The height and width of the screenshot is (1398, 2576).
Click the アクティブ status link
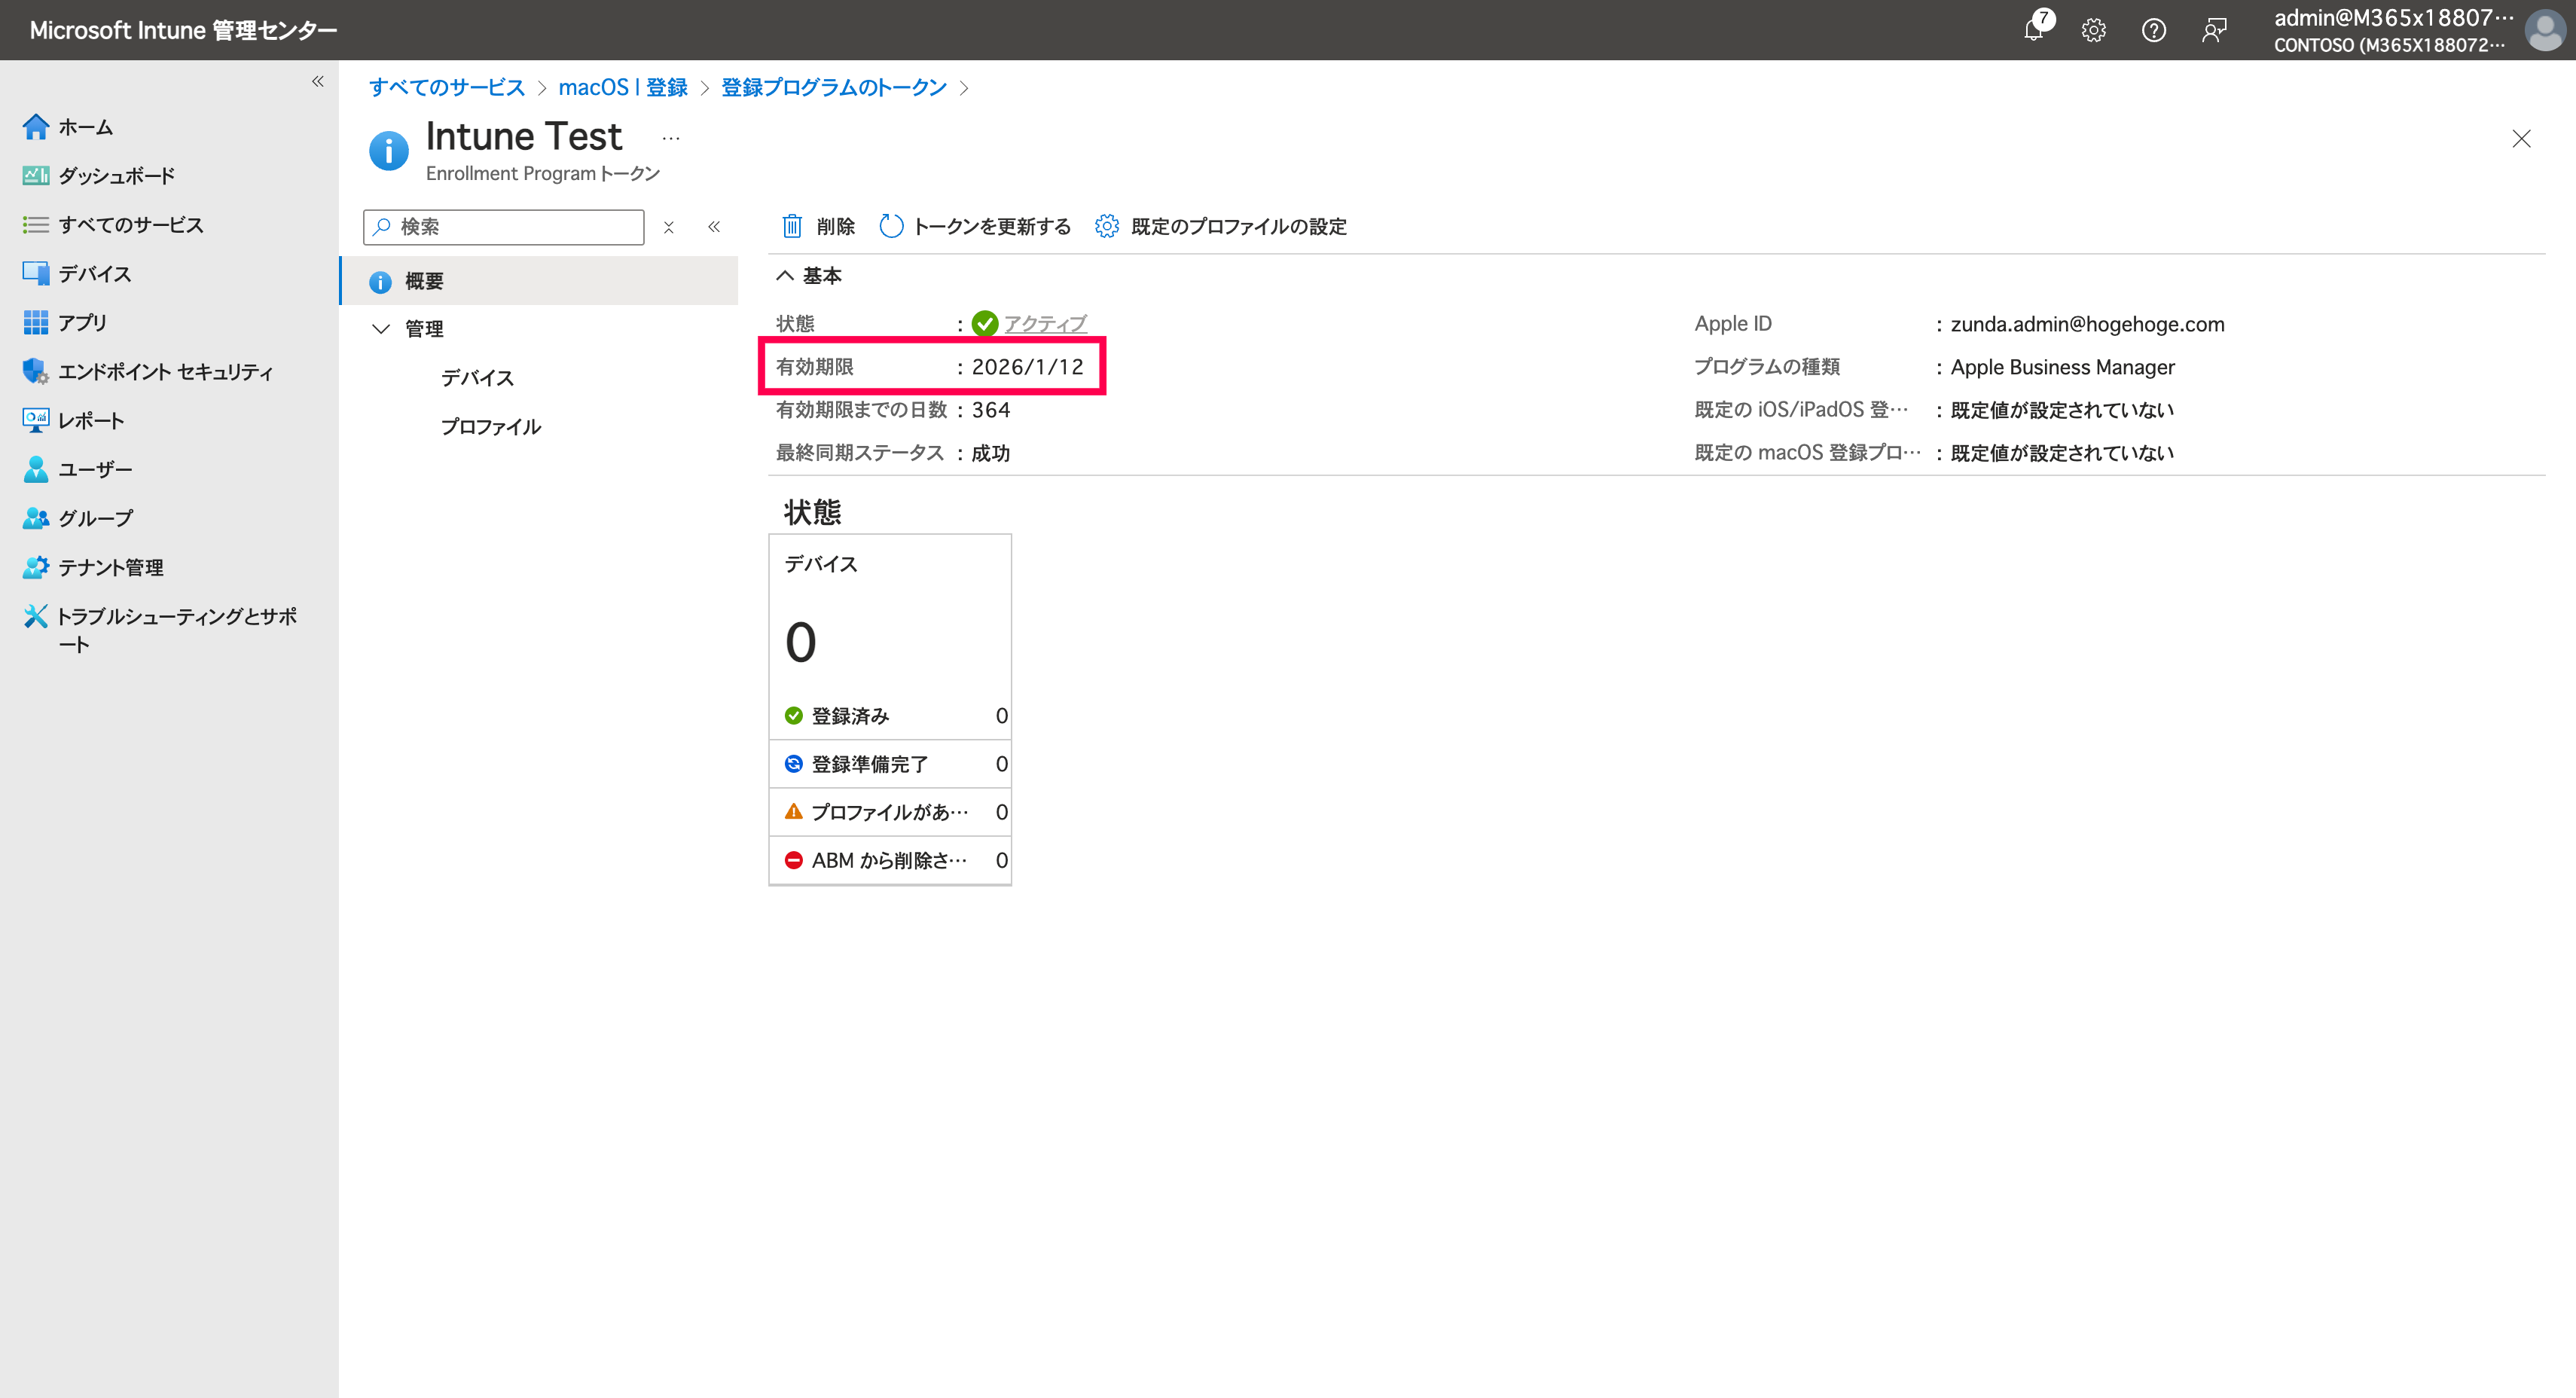[1045, 324]
